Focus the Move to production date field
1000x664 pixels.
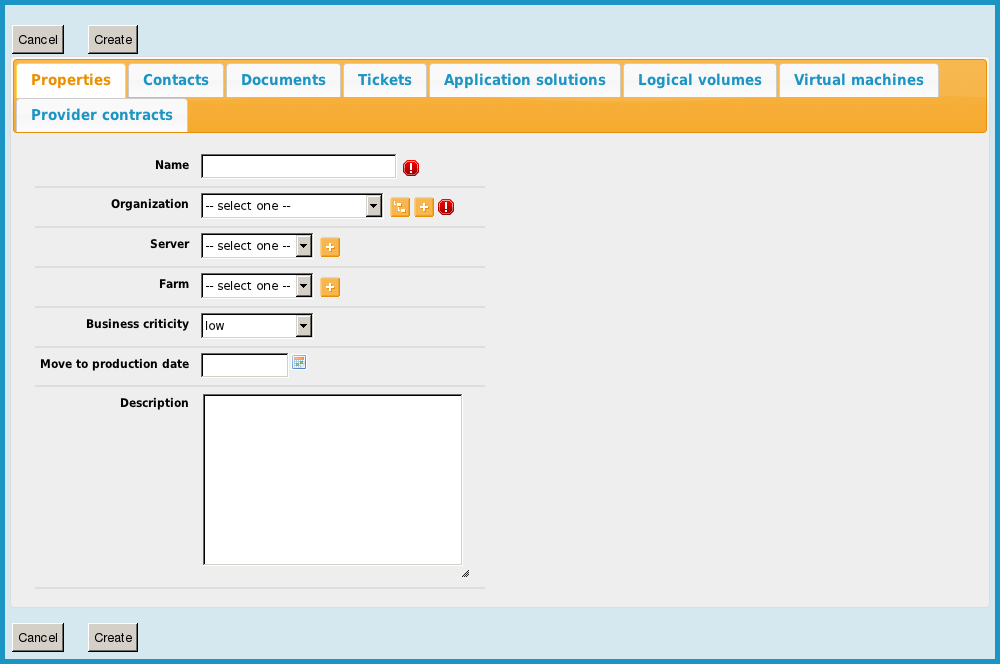pyautogui.click(x=244, y=365)
